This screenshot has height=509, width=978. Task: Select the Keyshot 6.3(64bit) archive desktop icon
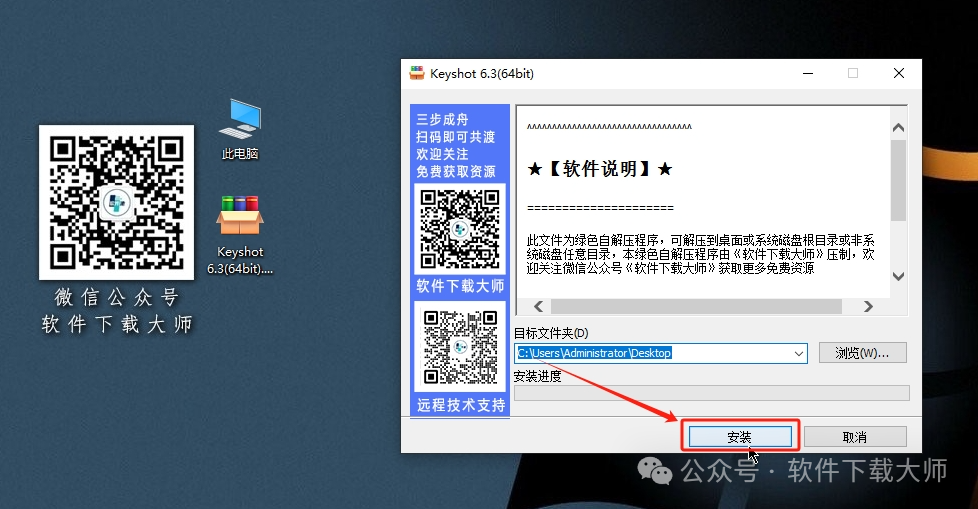240,235
